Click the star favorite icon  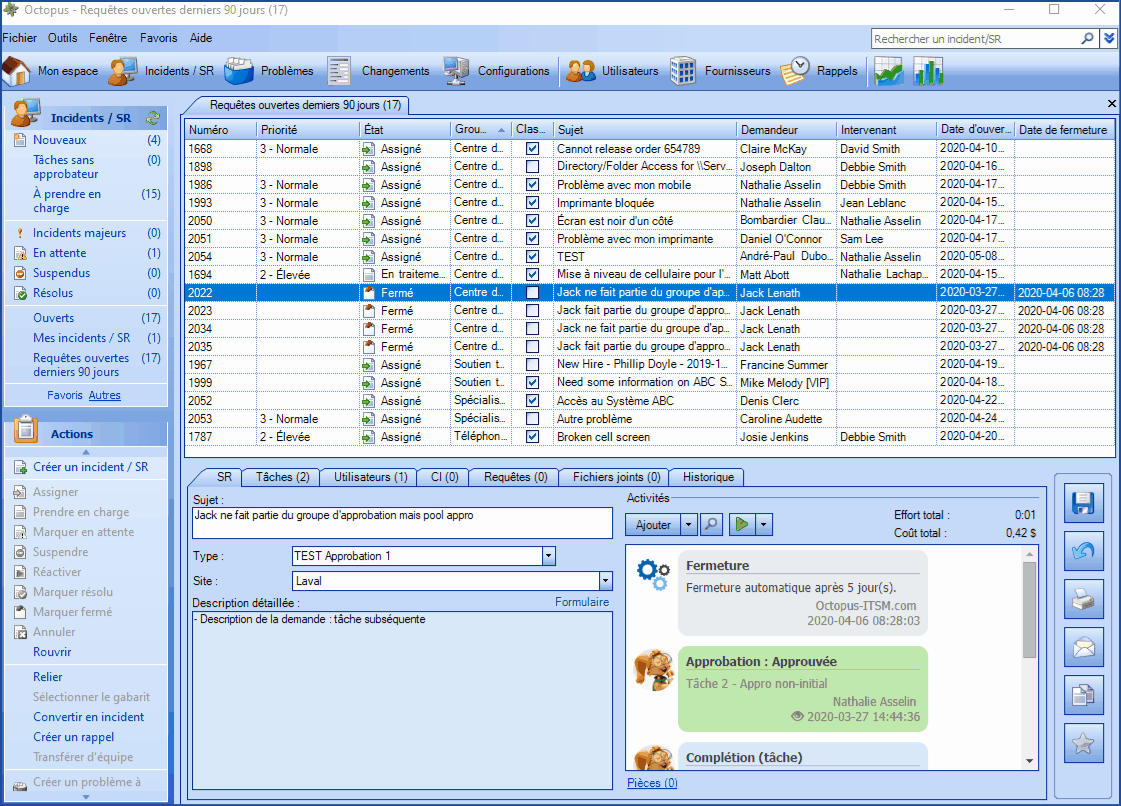[1084, 744]
